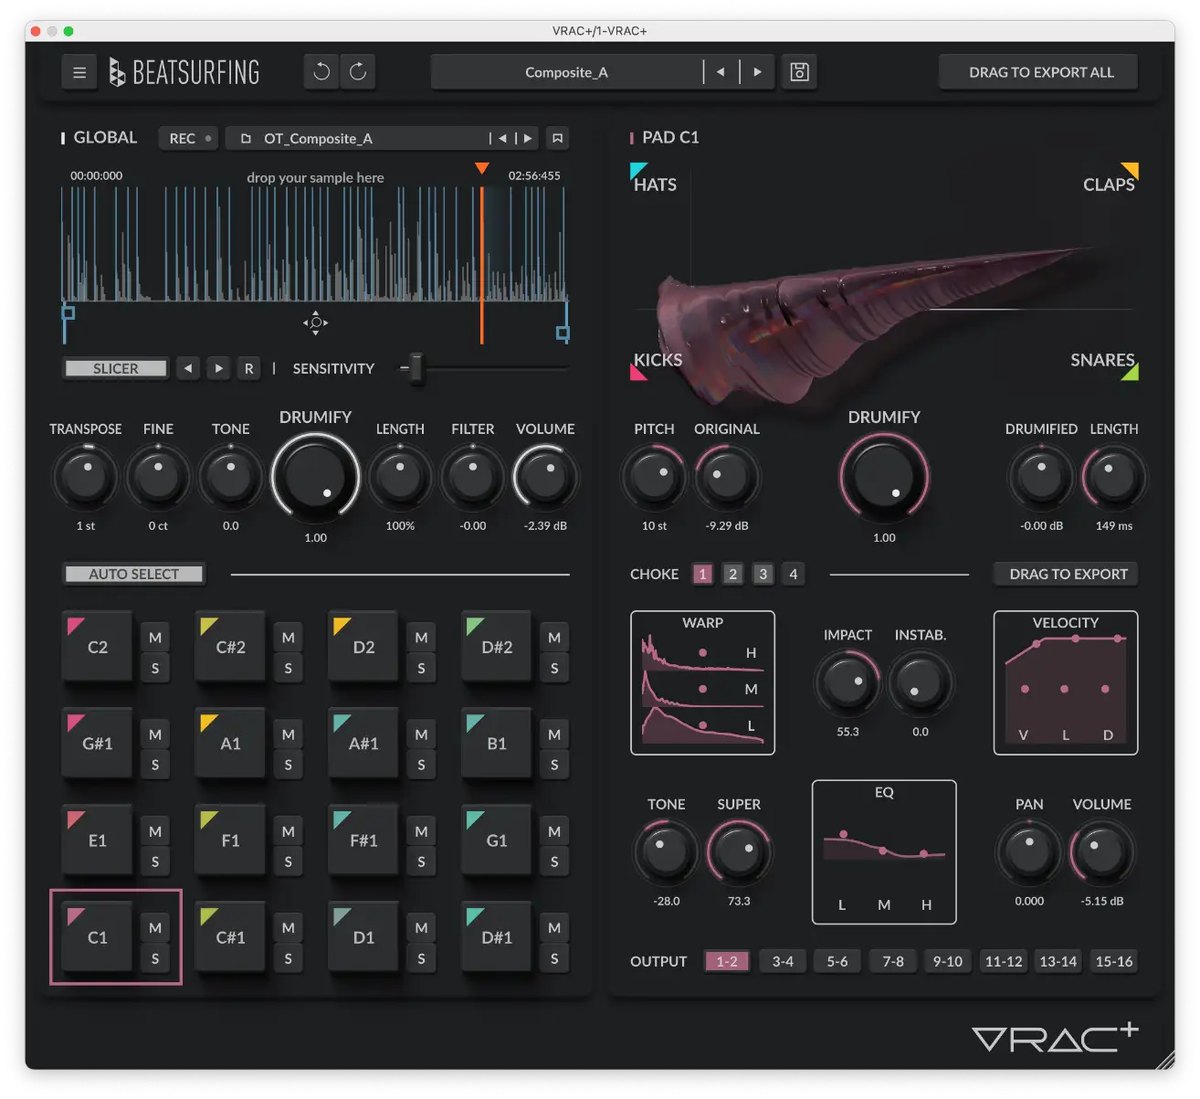This screenshot has height=1099, width=1200.
Task: Solo pad G1
Action: pyautogui.click(x=554, y=862)
